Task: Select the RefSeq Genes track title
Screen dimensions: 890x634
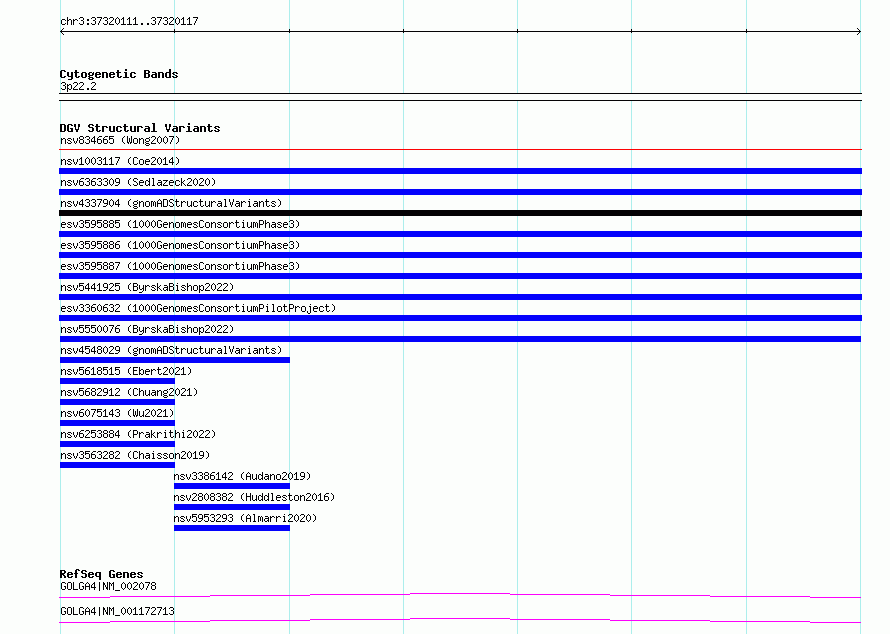Action: [x=101, y=574]
